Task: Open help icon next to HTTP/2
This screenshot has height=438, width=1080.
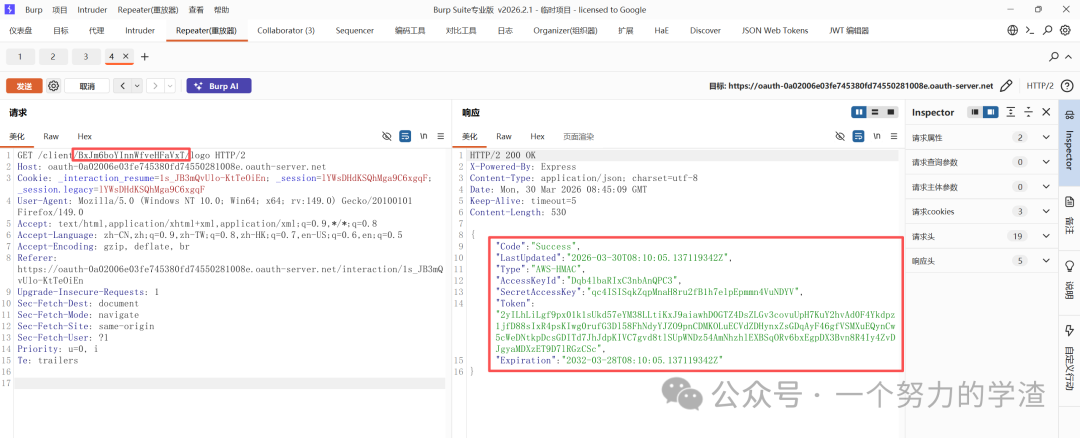Action: click(x=1066, y=86)
